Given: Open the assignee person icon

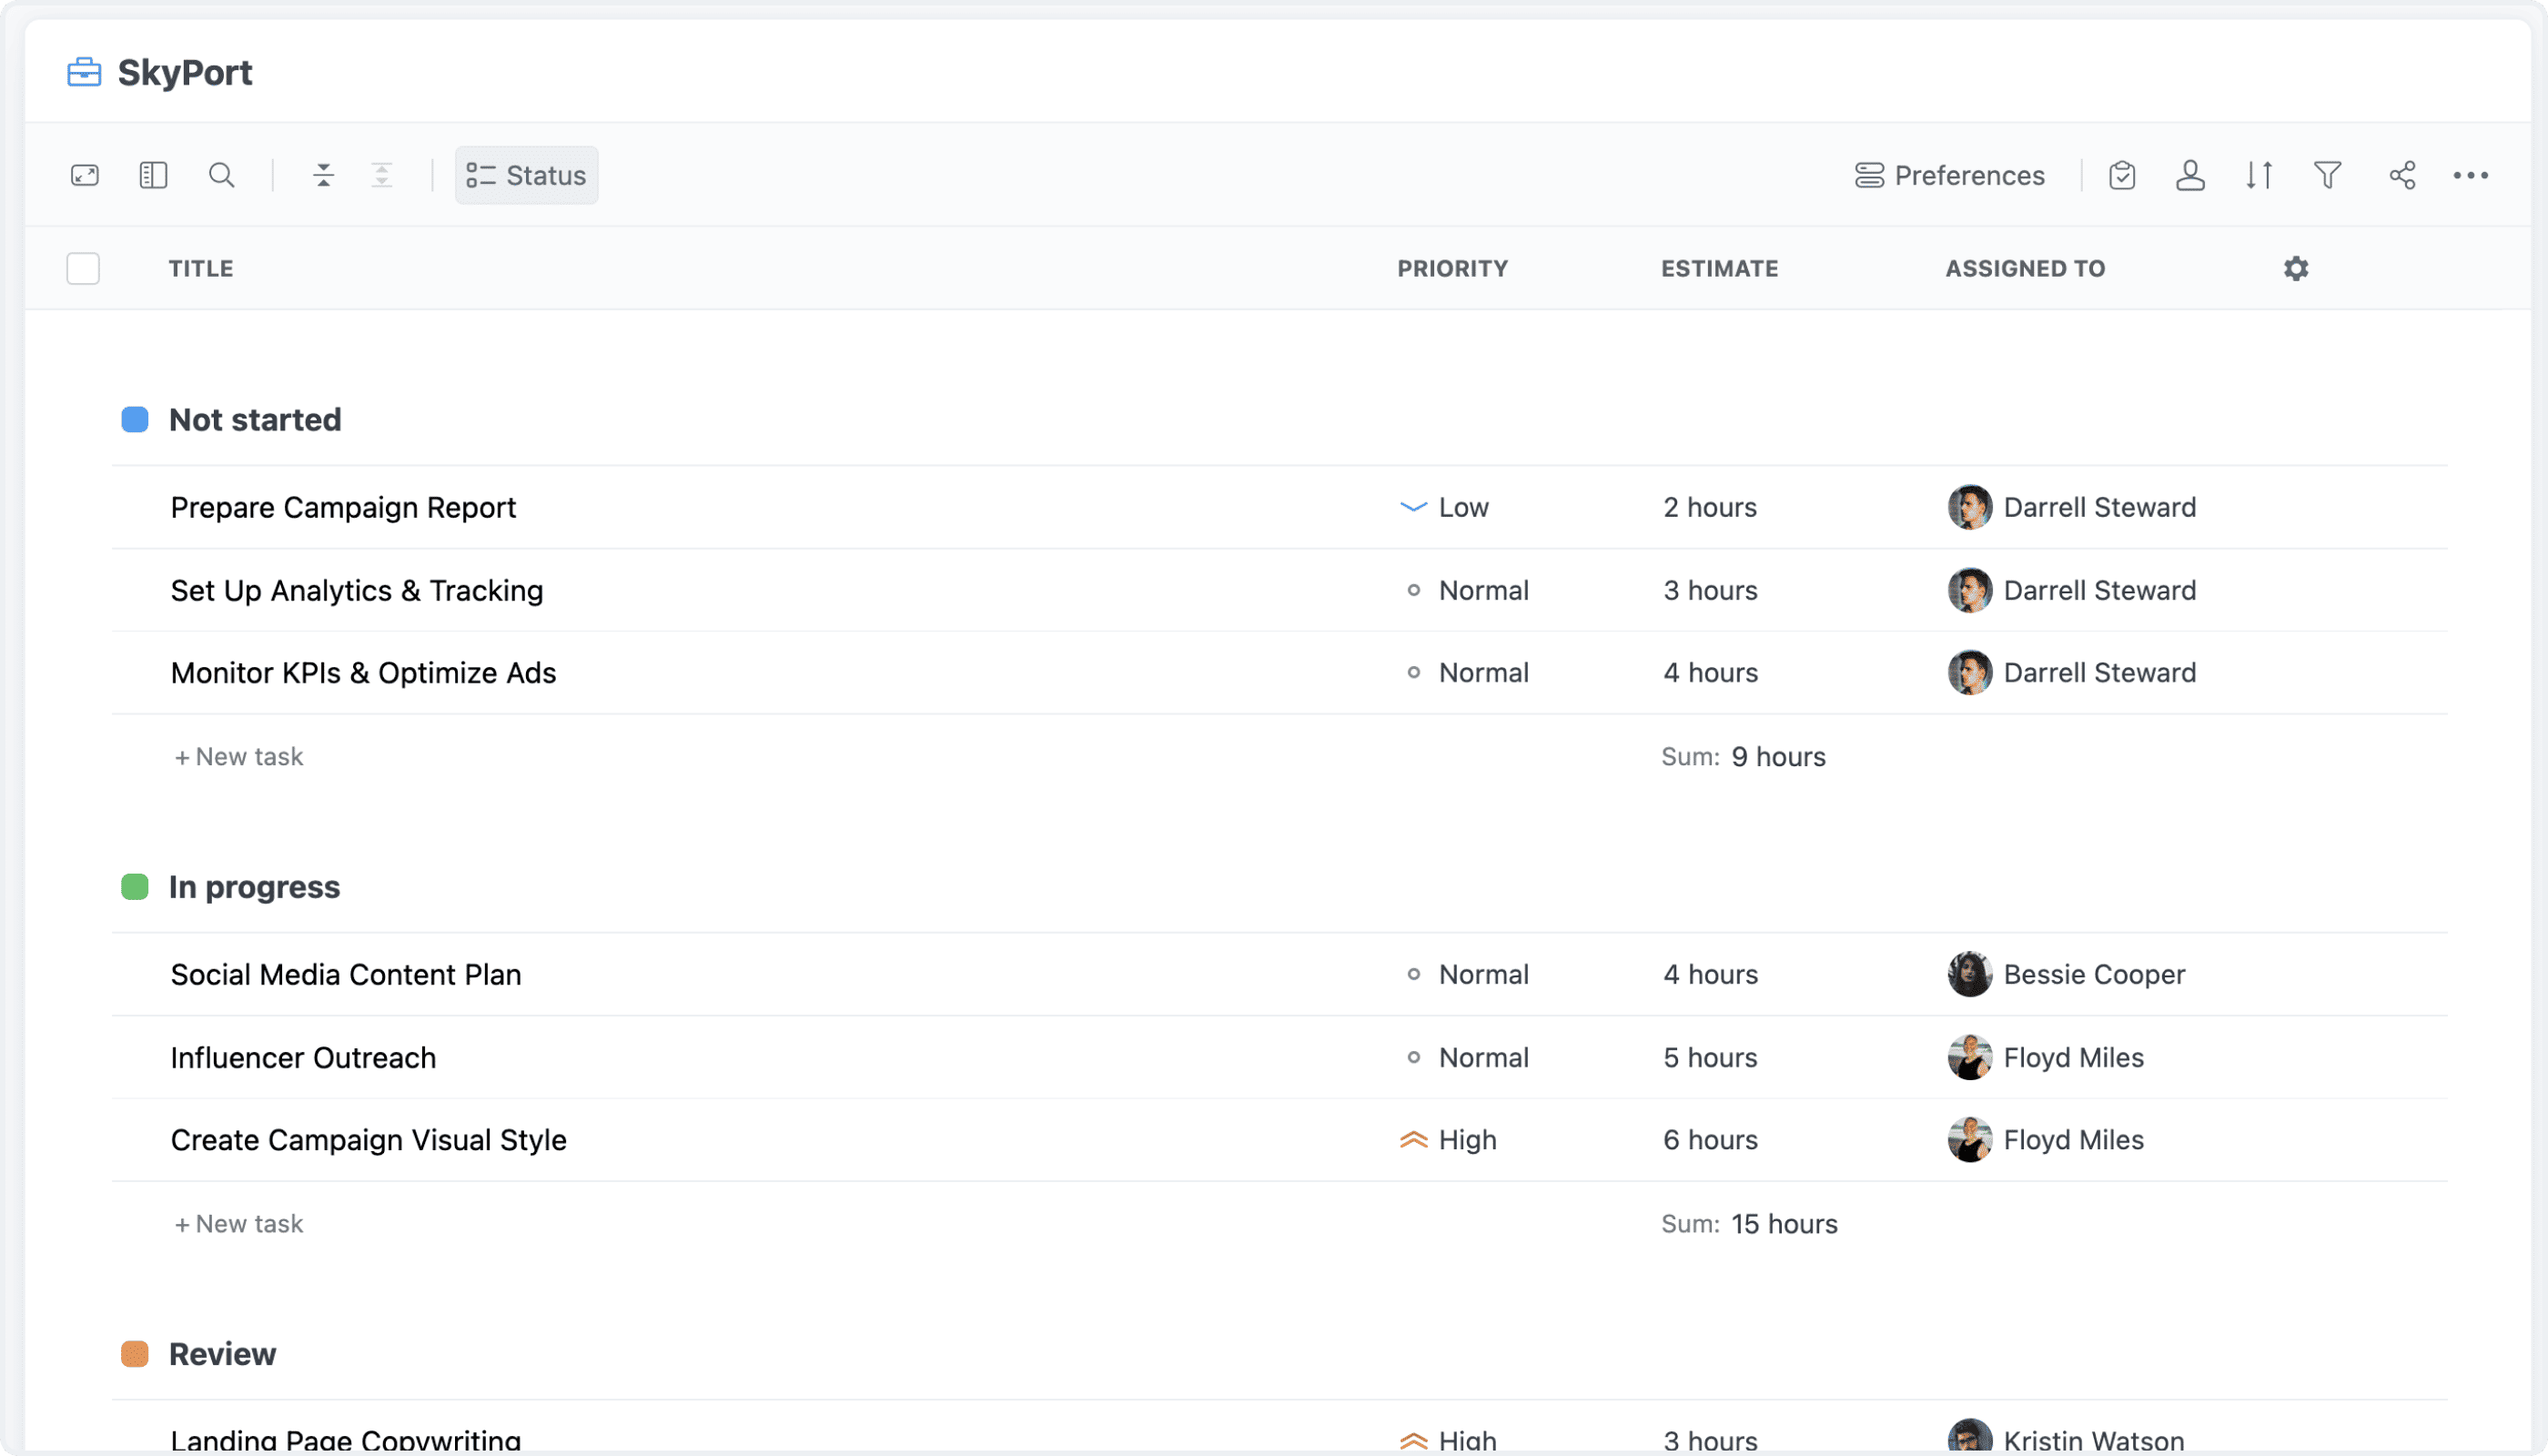Looking at the screenshot, I should [2190, 175].
